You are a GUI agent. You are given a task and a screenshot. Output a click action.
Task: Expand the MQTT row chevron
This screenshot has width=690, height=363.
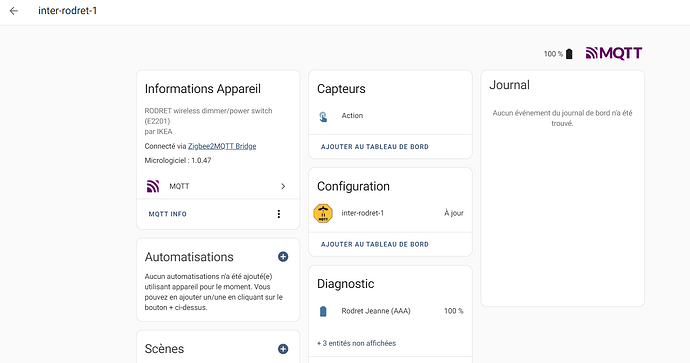(x=283, y=186)
